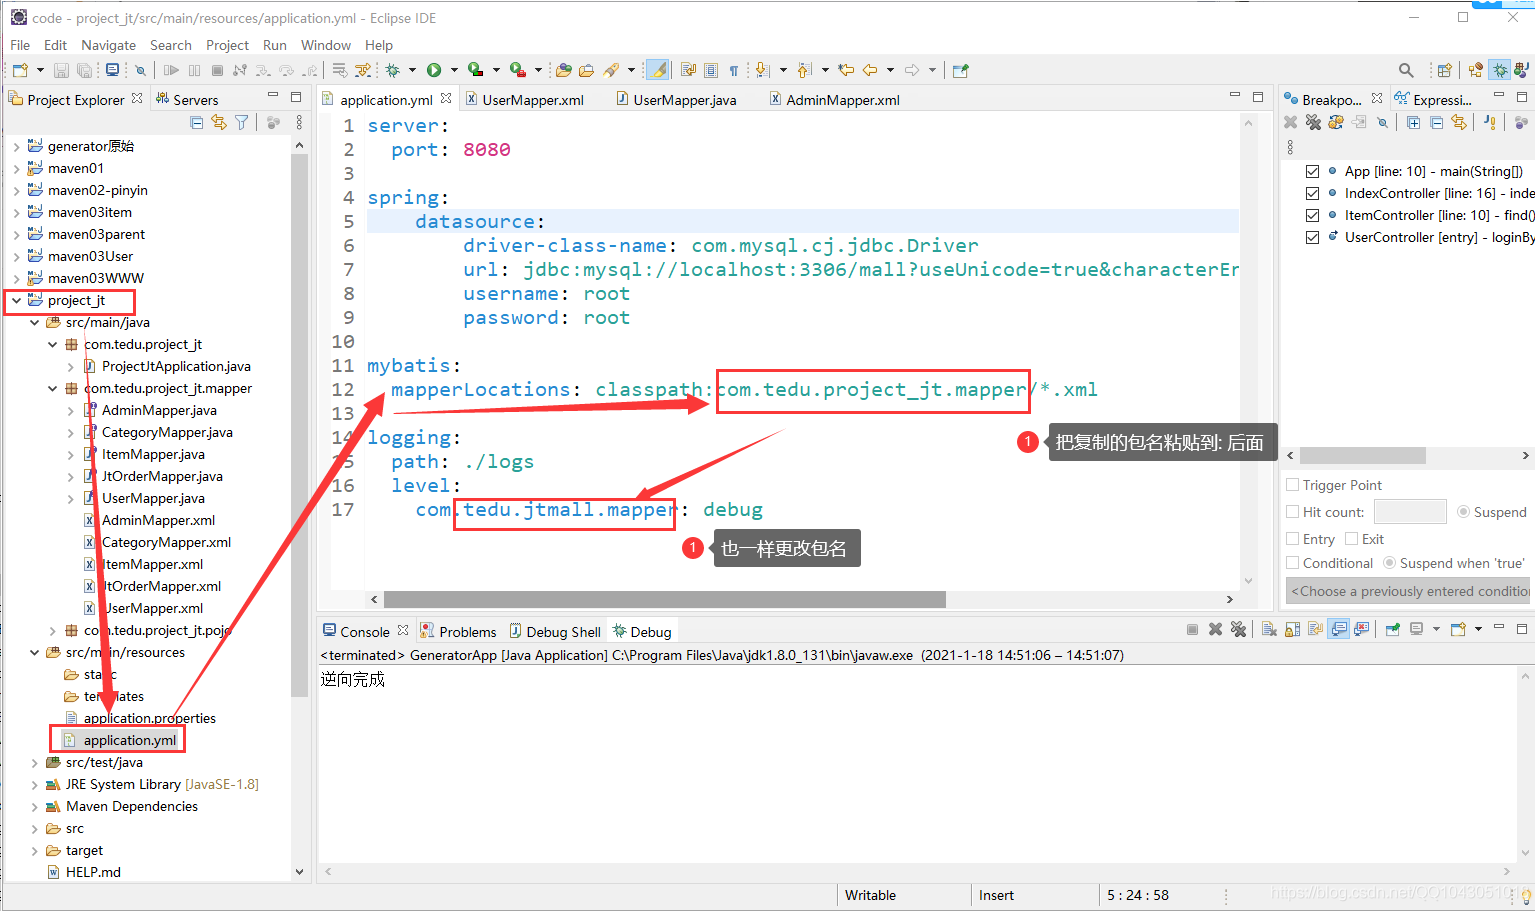Collapse the project_jt project node
This screenshot has height=911, width=1535.
[16, 300]
